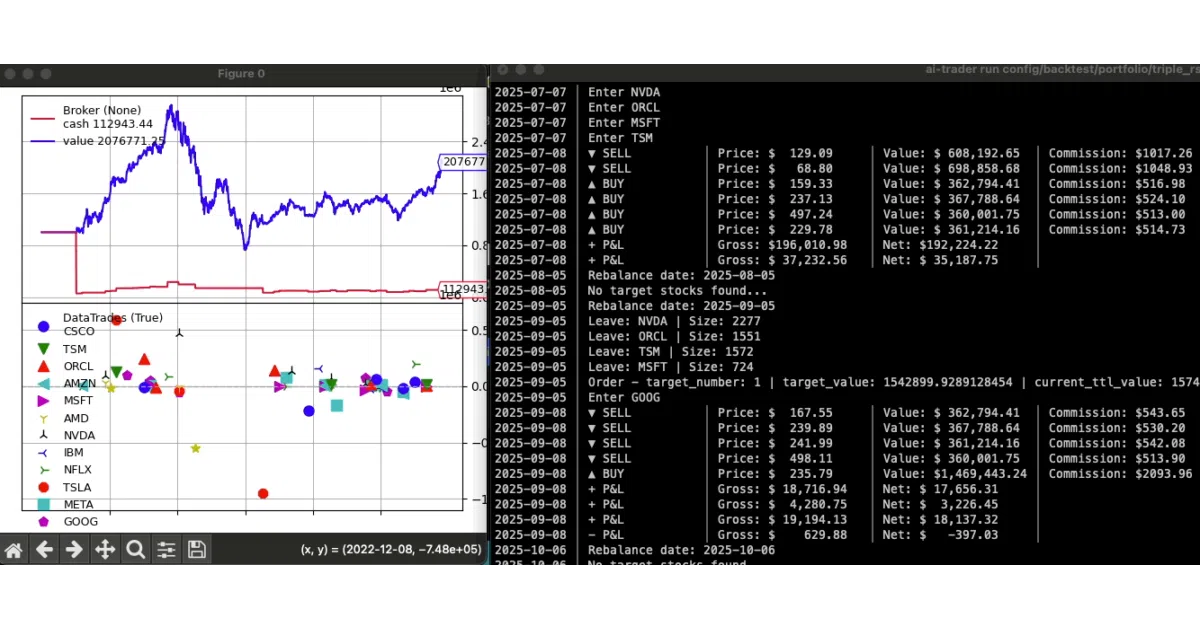Viewport: 1200px width, 630px height.
Task: Click the green TSM triangle legend marker
Action: [43, 349]
